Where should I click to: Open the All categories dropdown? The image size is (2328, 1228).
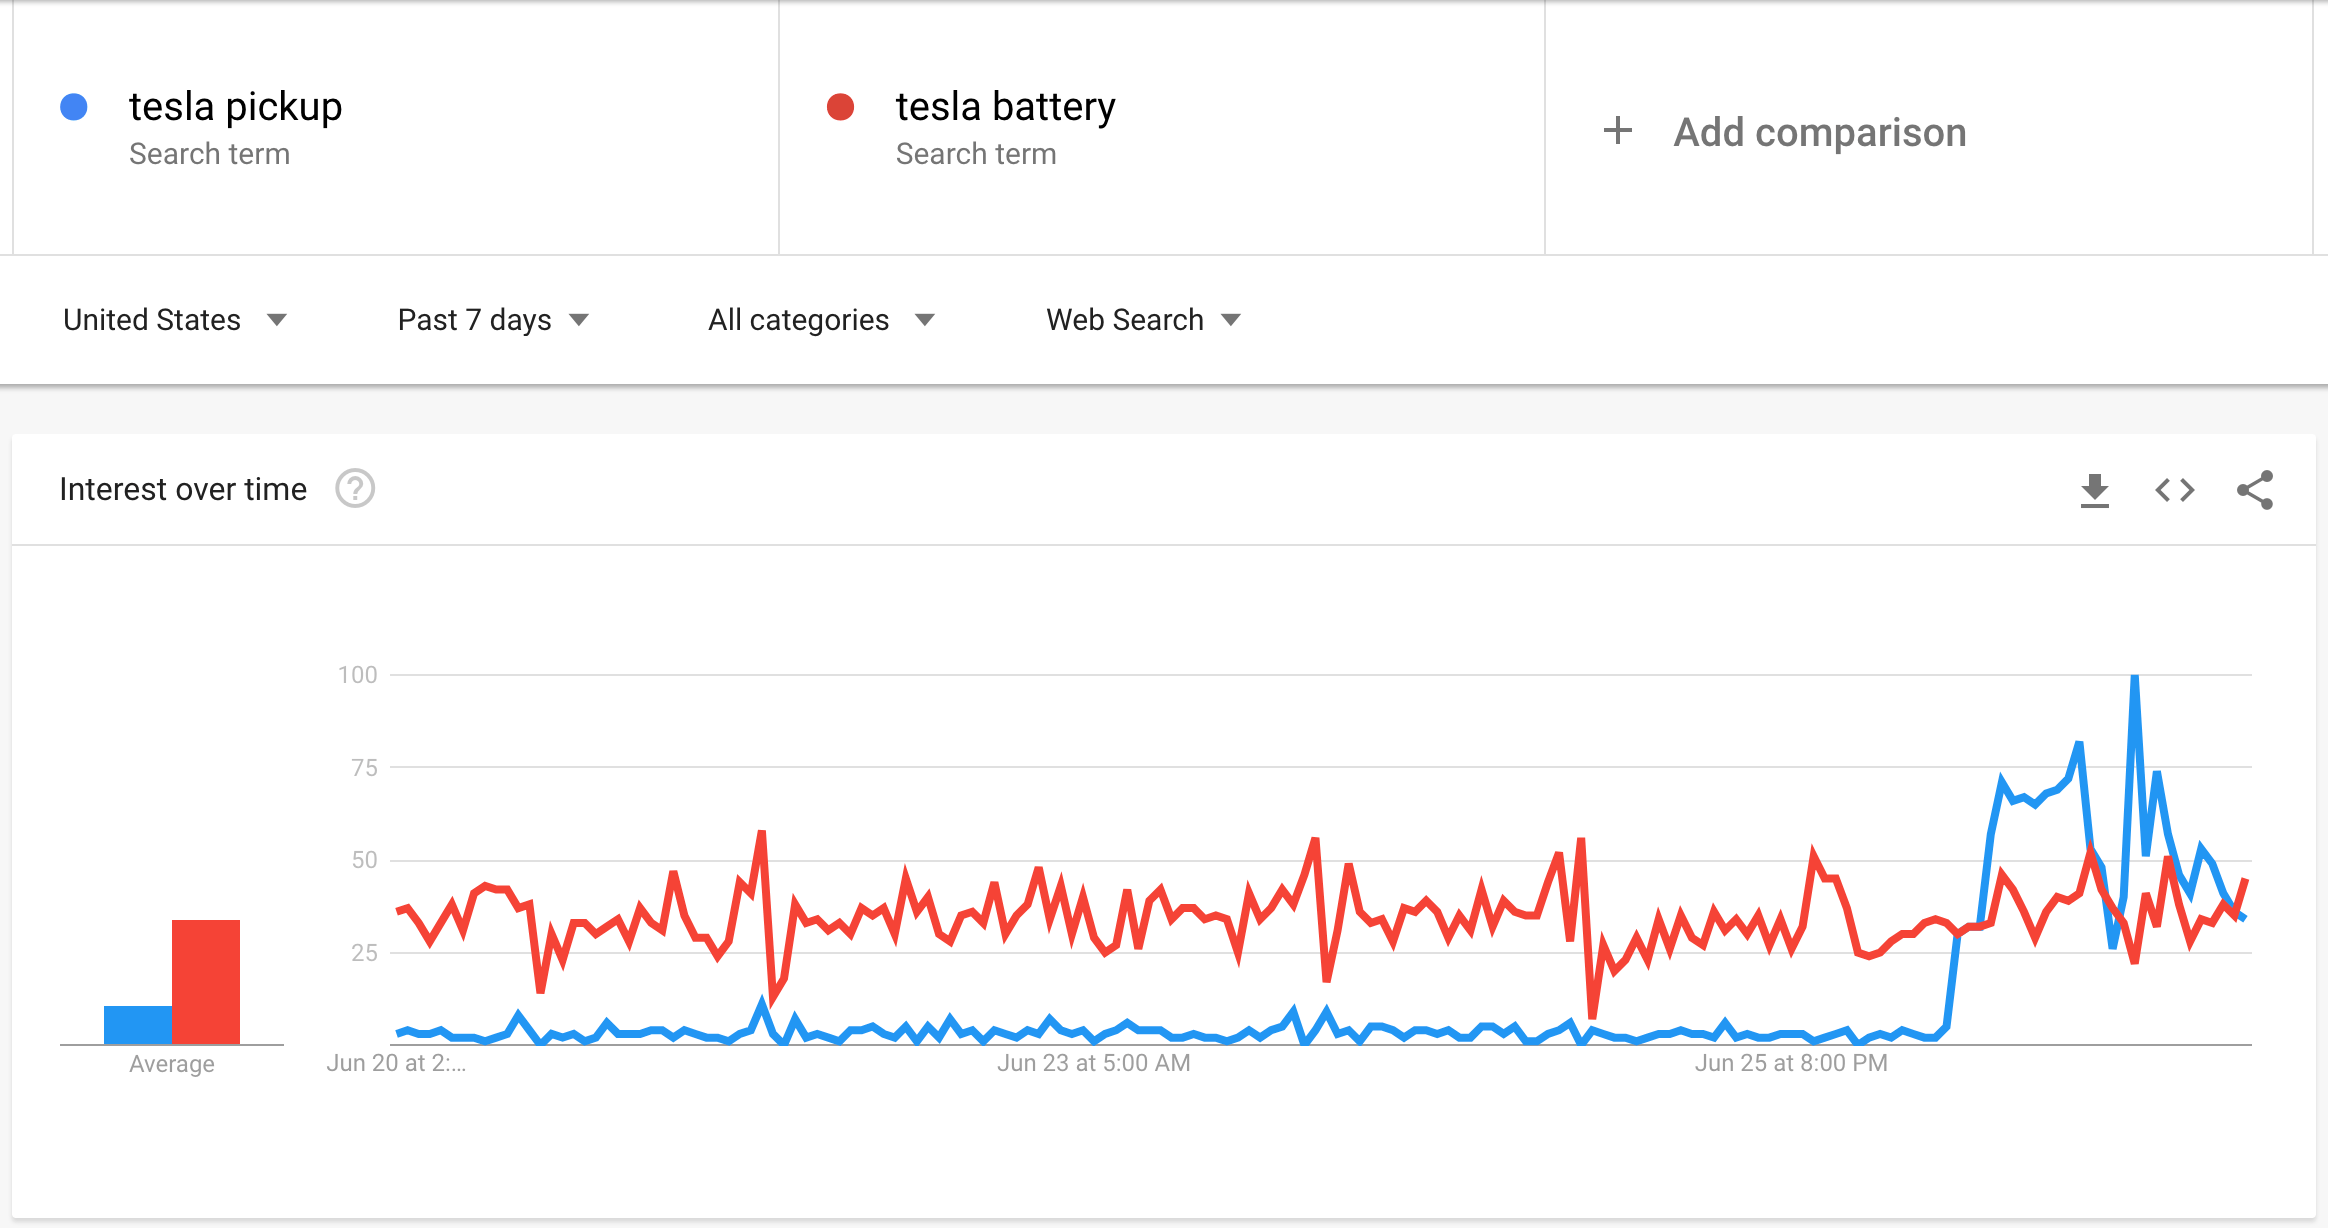(x=821, y=320)
